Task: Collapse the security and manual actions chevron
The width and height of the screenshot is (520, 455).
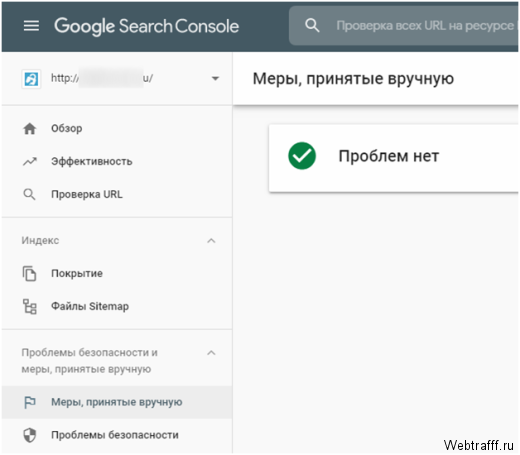Action: (211, 353)
